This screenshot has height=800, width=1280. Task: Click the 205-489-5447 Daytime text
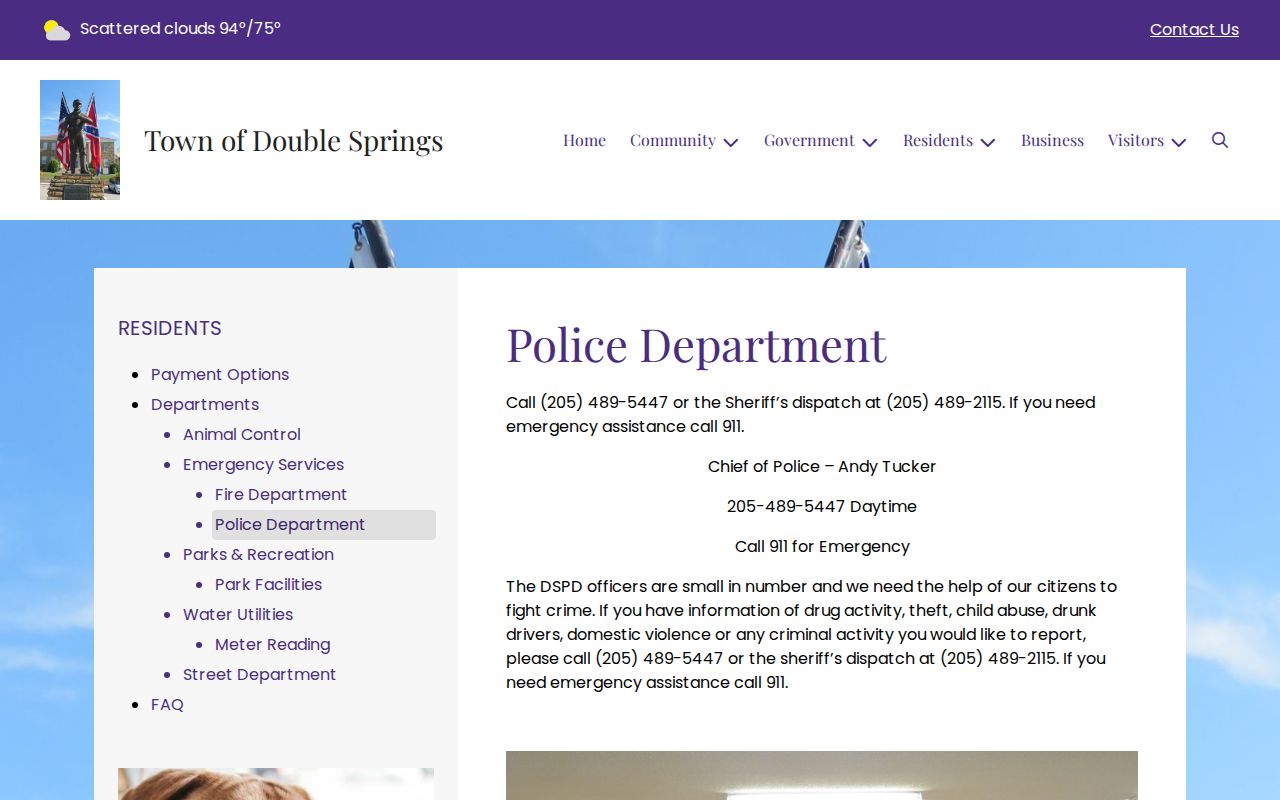click(x=822, y=506)
